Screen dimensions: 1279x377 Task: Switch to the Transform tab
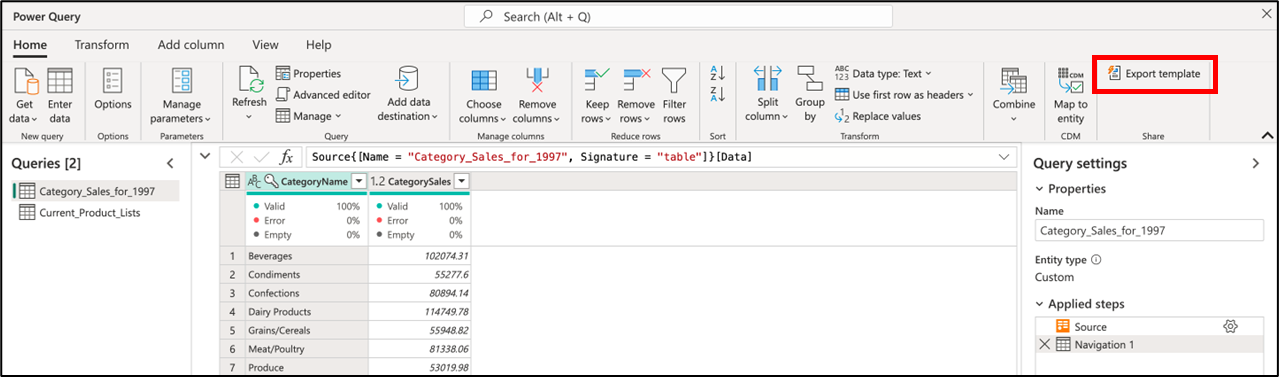[102, 45]
